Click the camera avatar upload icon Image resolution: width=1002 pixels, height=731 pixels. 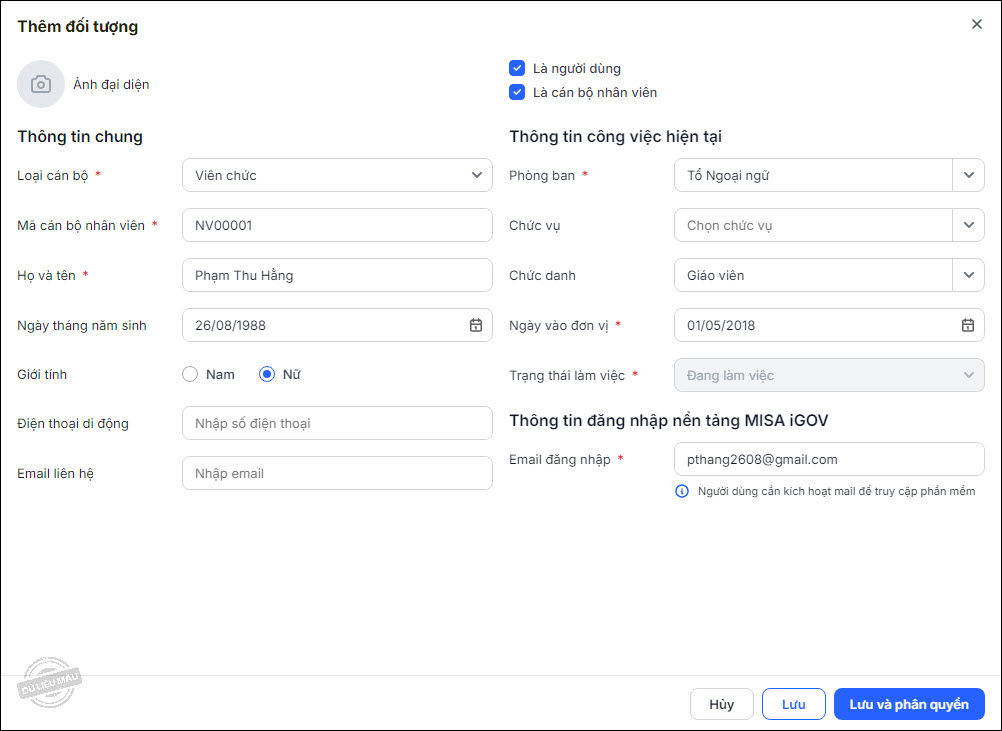click(41, 84)
